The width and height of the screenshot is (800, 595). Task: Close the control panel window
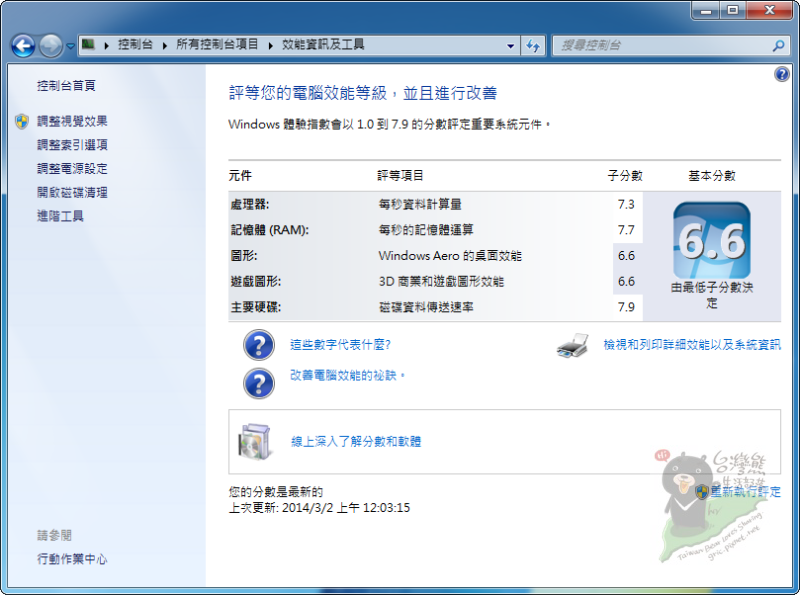(770, 10)
